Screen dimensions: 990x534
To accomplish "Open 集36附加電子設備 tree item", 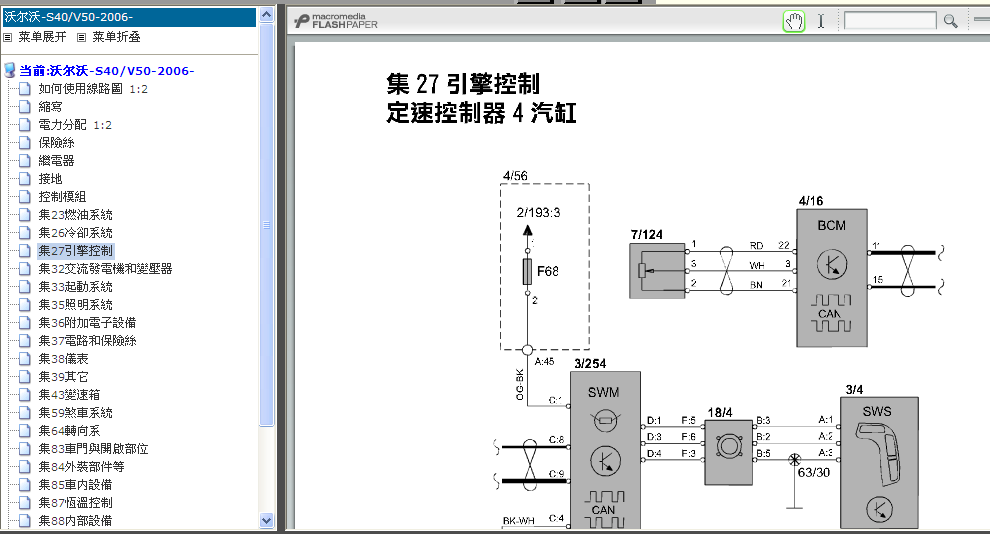I will point(87,323).
